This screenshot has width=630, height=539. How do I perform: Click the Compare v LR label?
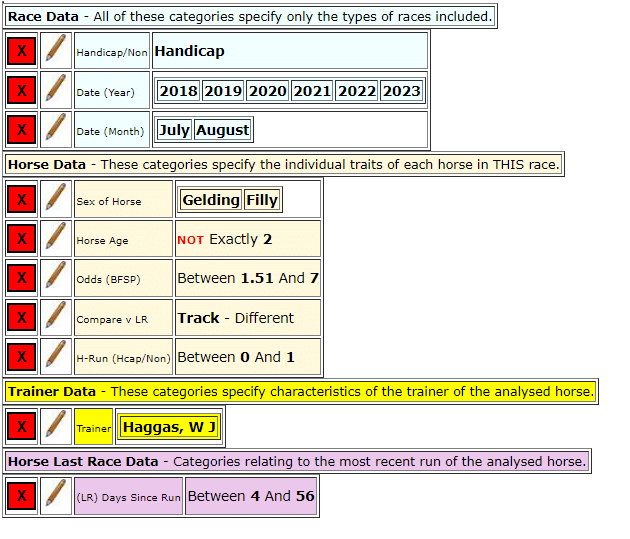pos(123,317)
